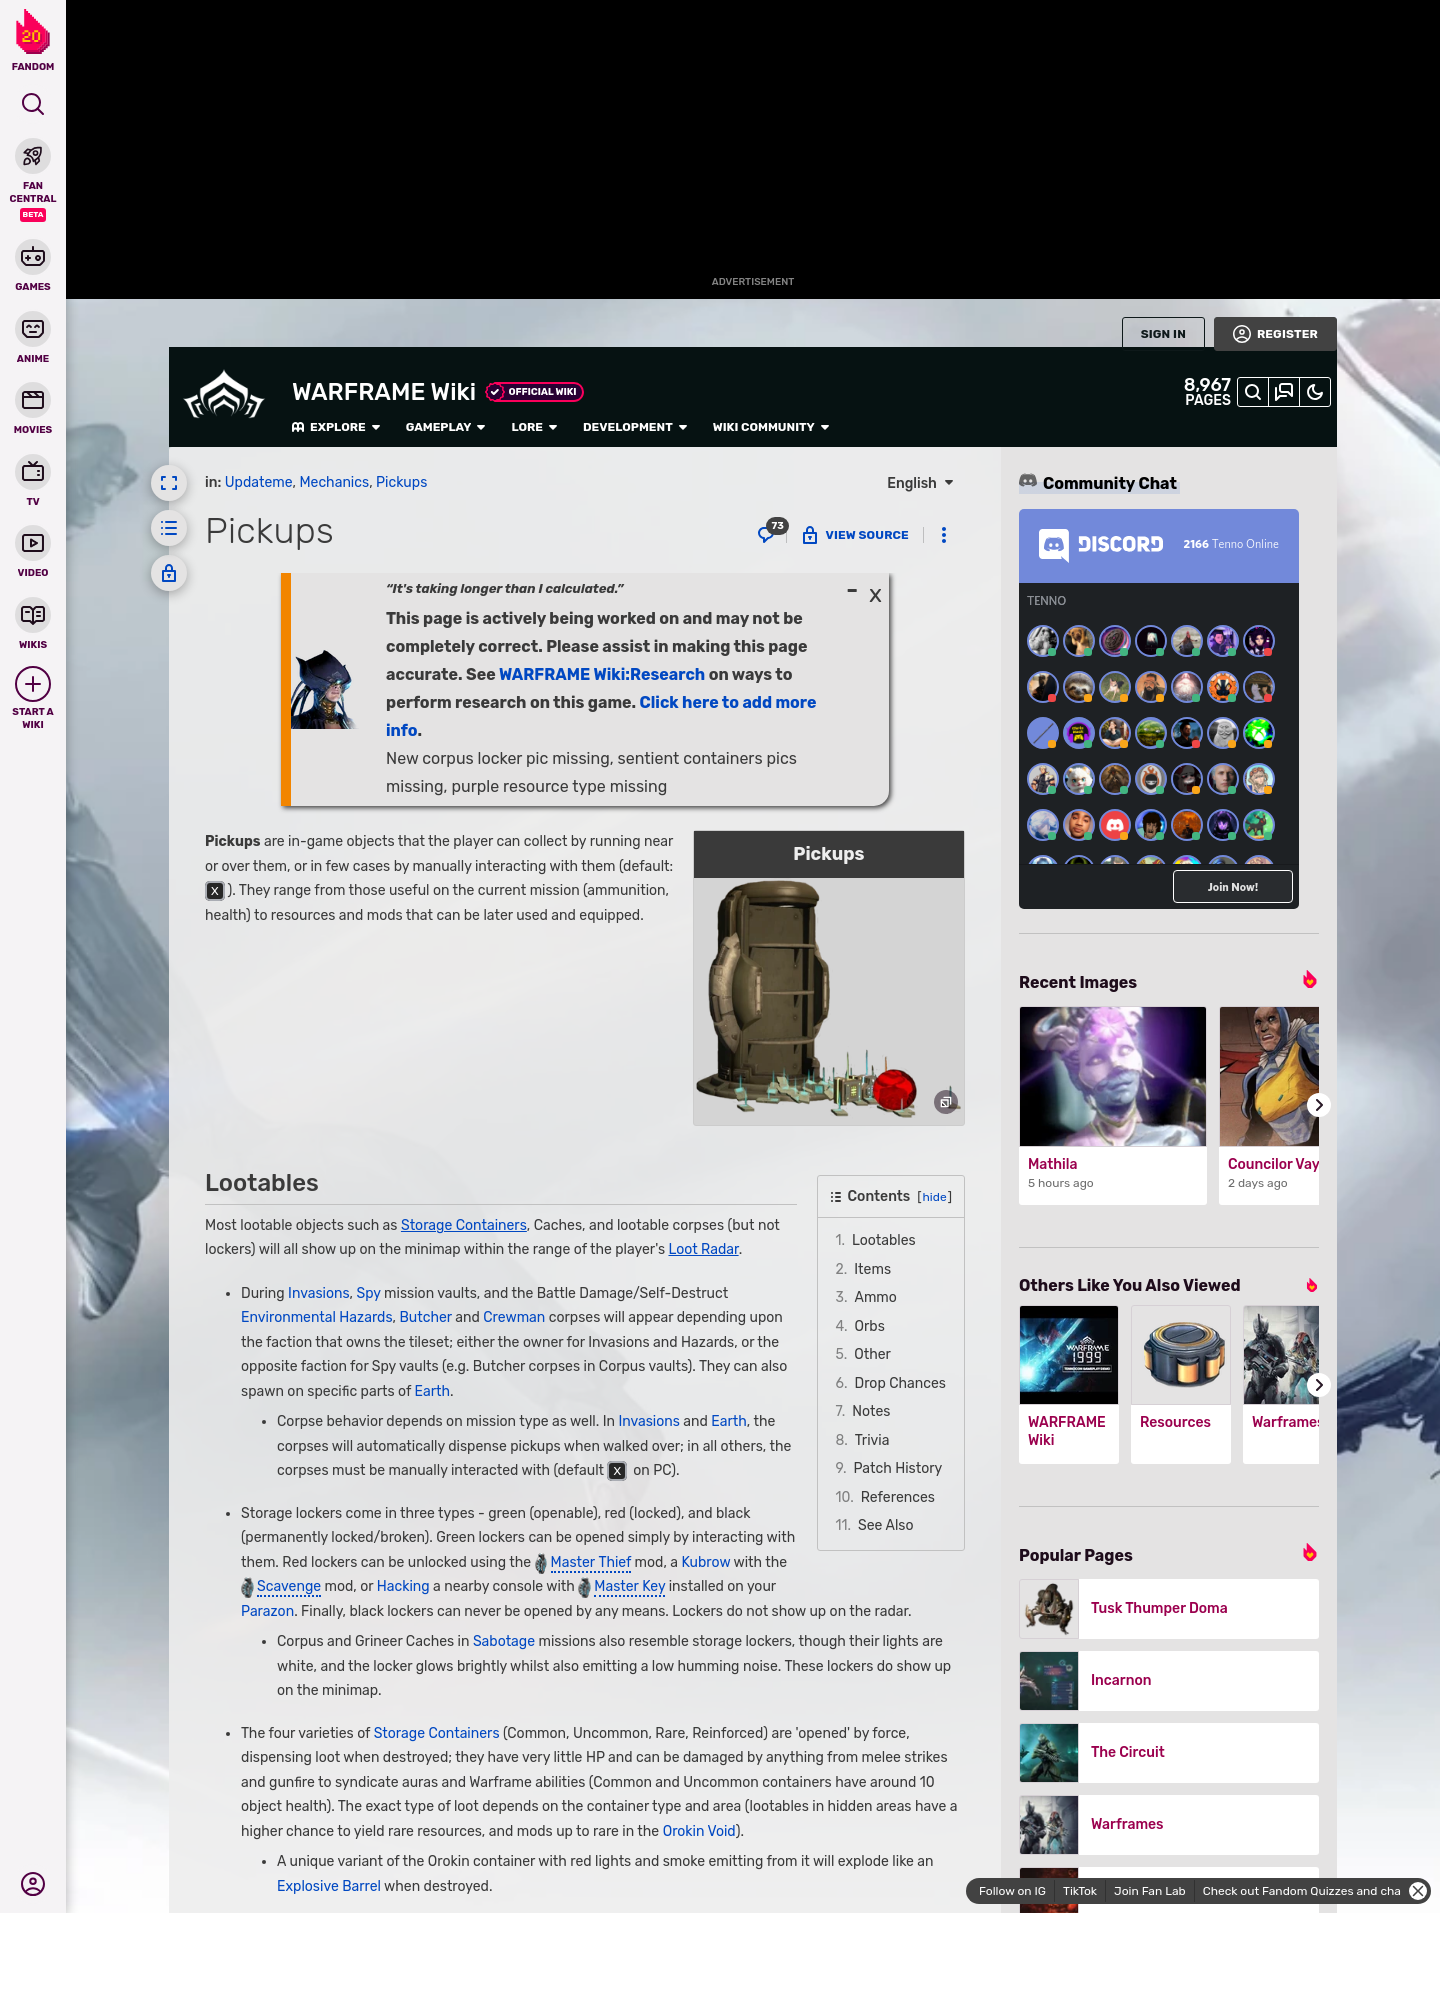Open the wiki discussions icon

[1284, 393]
